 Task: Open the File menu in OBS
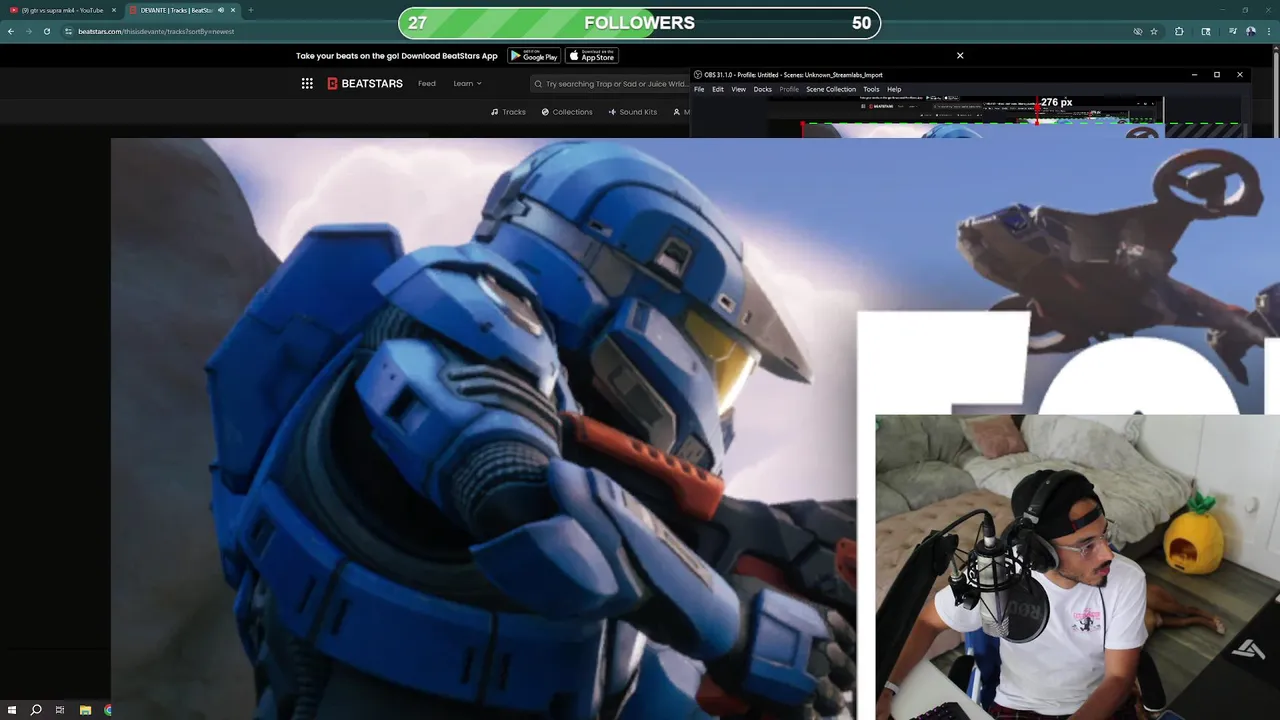click(x=699, y=89)
